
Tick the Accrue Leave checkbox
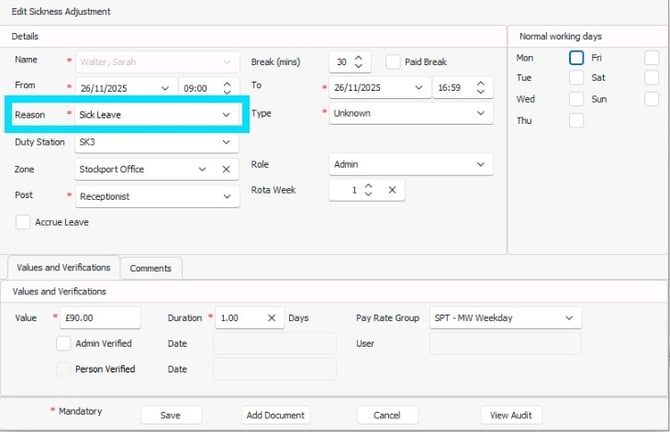pos(23,222)
